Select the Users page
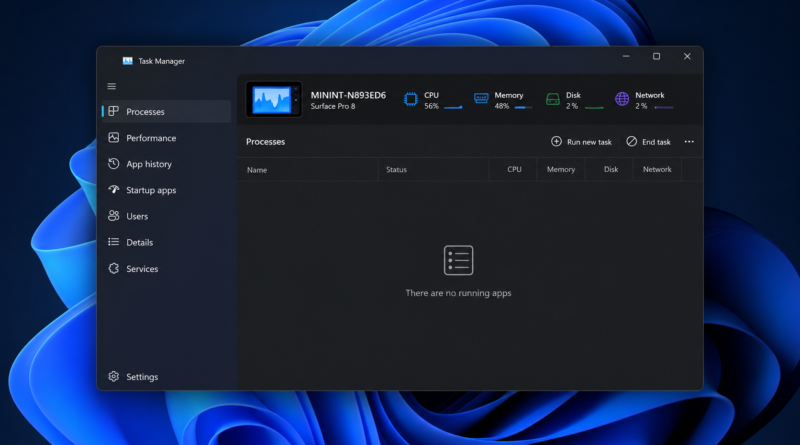Viewport: 800px width, 445px height. [x=166, y=216]
